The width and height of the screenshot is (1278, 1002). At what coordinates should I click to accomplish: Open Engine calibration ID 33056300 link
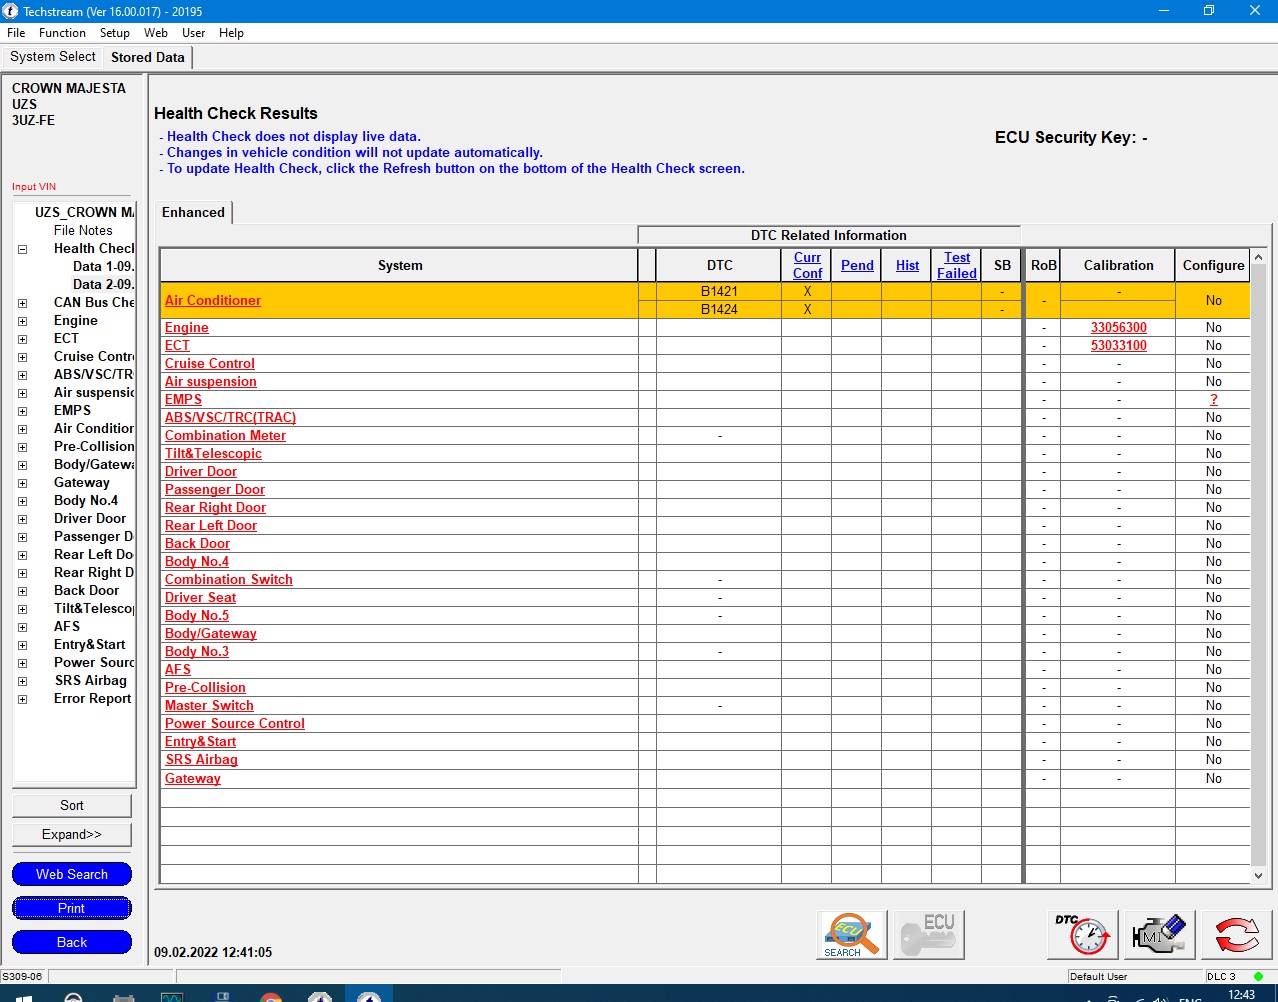tap(1118, 327)
